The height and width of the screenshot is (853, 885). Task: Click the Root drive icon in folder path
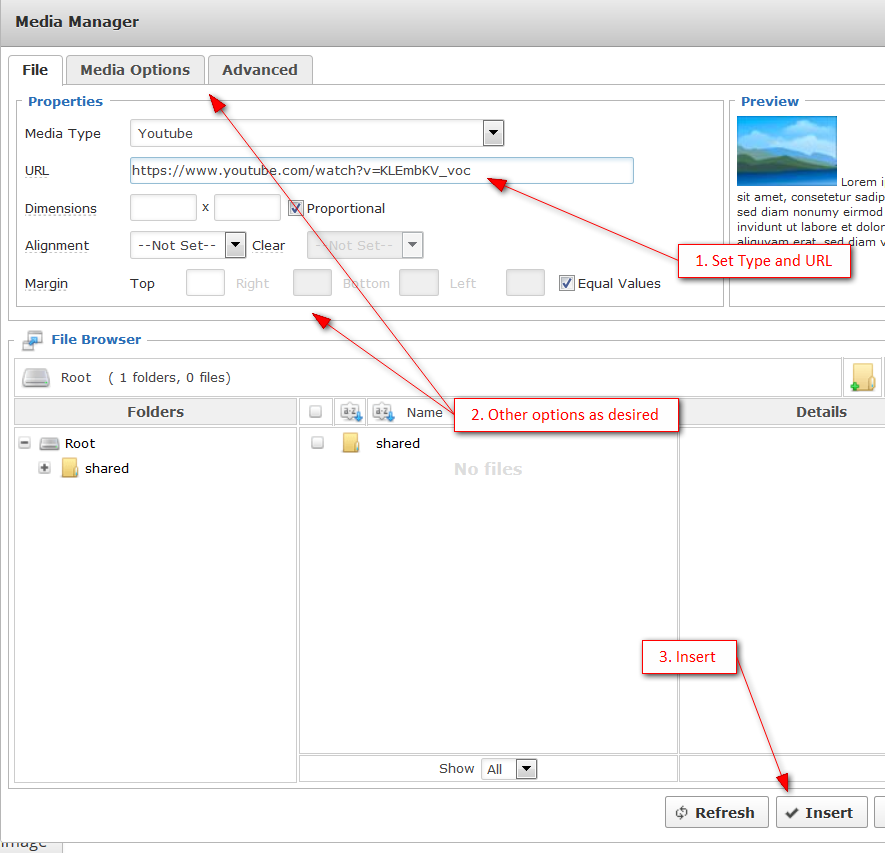coord(36,377)
